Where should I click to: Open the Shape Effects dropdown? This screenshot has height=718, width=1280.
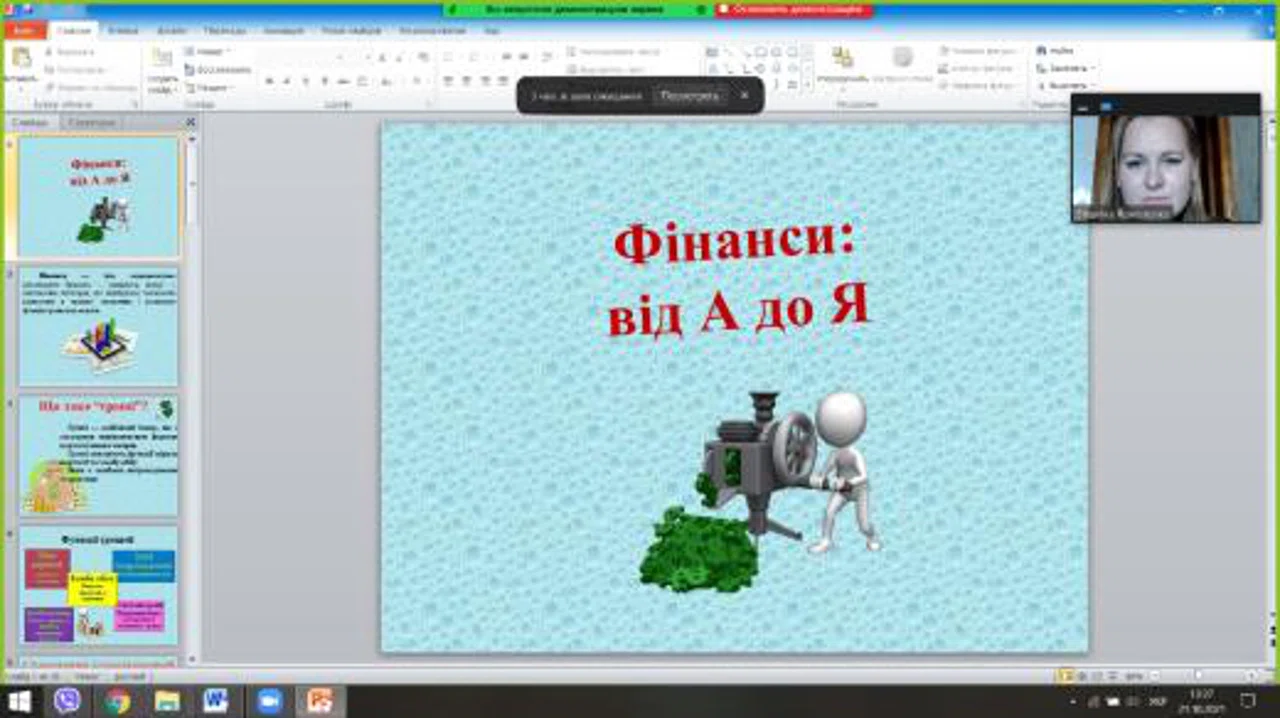pos(979,86)
